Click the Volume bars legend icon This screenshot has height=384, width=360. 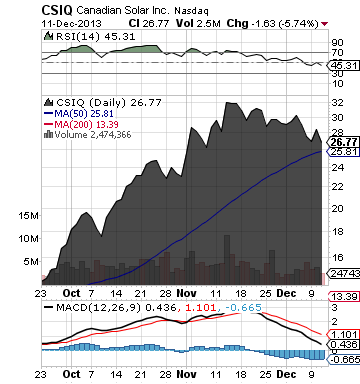point(49,134)
